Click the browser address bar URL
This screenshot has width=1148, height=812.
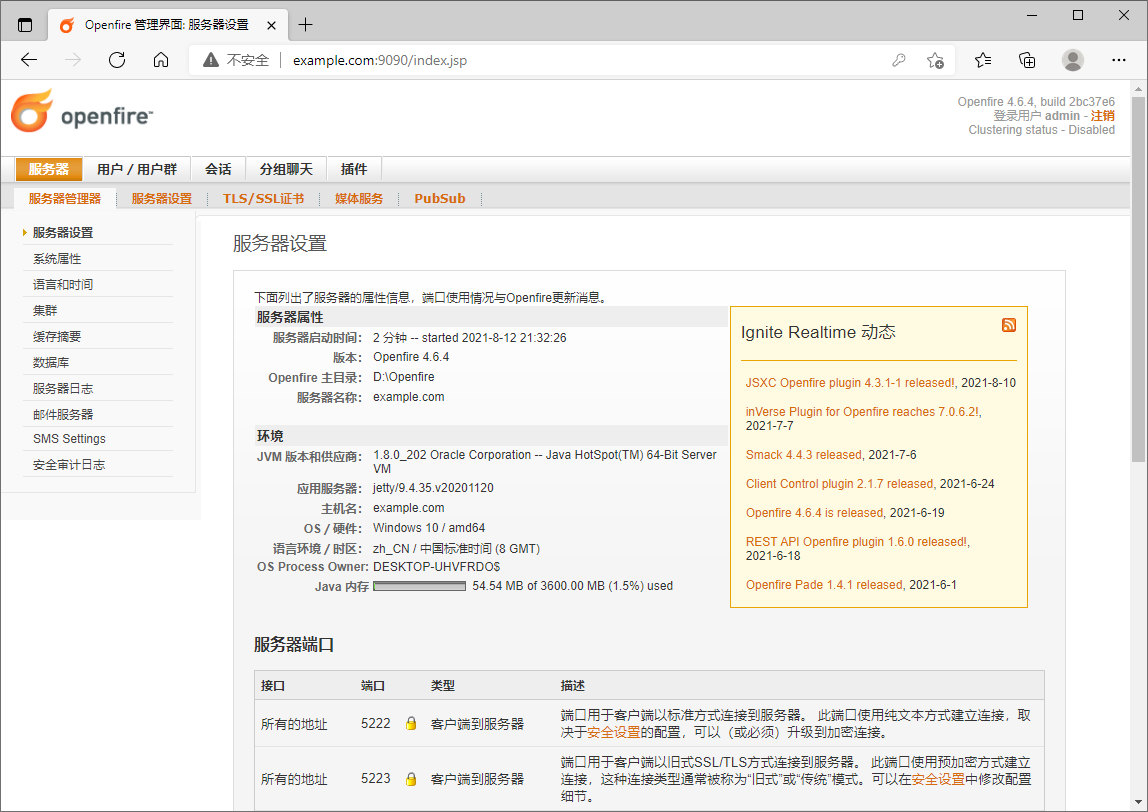pyautogui.click(x=380, y=60)
